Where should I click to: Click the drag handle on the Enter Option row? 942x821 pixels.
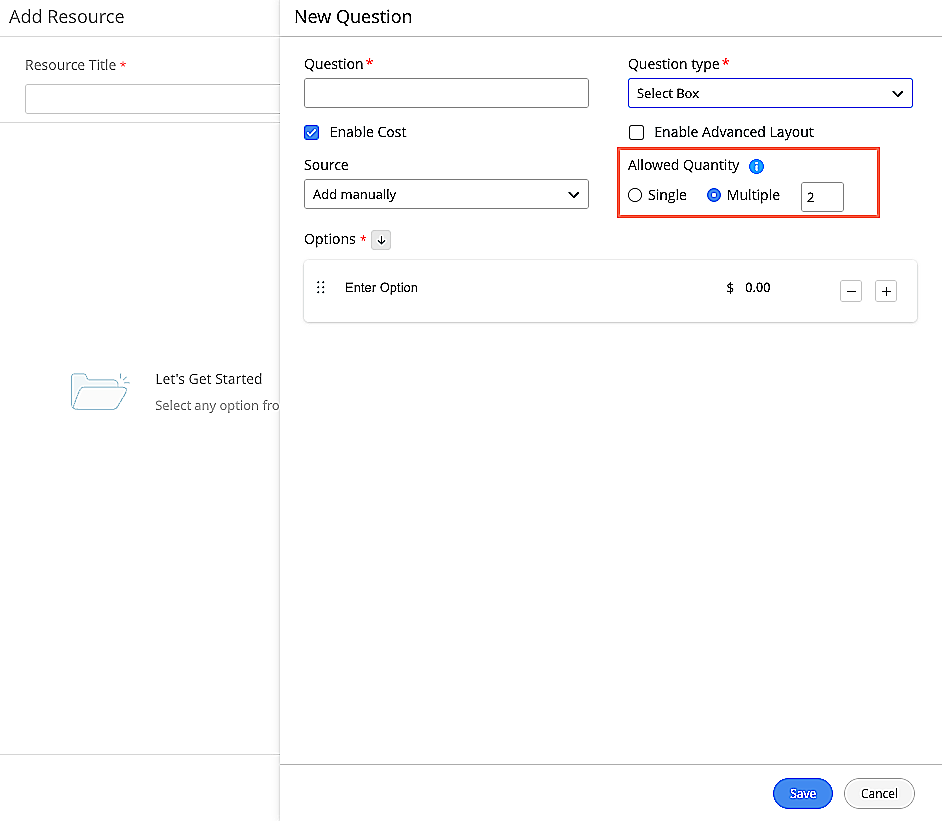(321, 287)
